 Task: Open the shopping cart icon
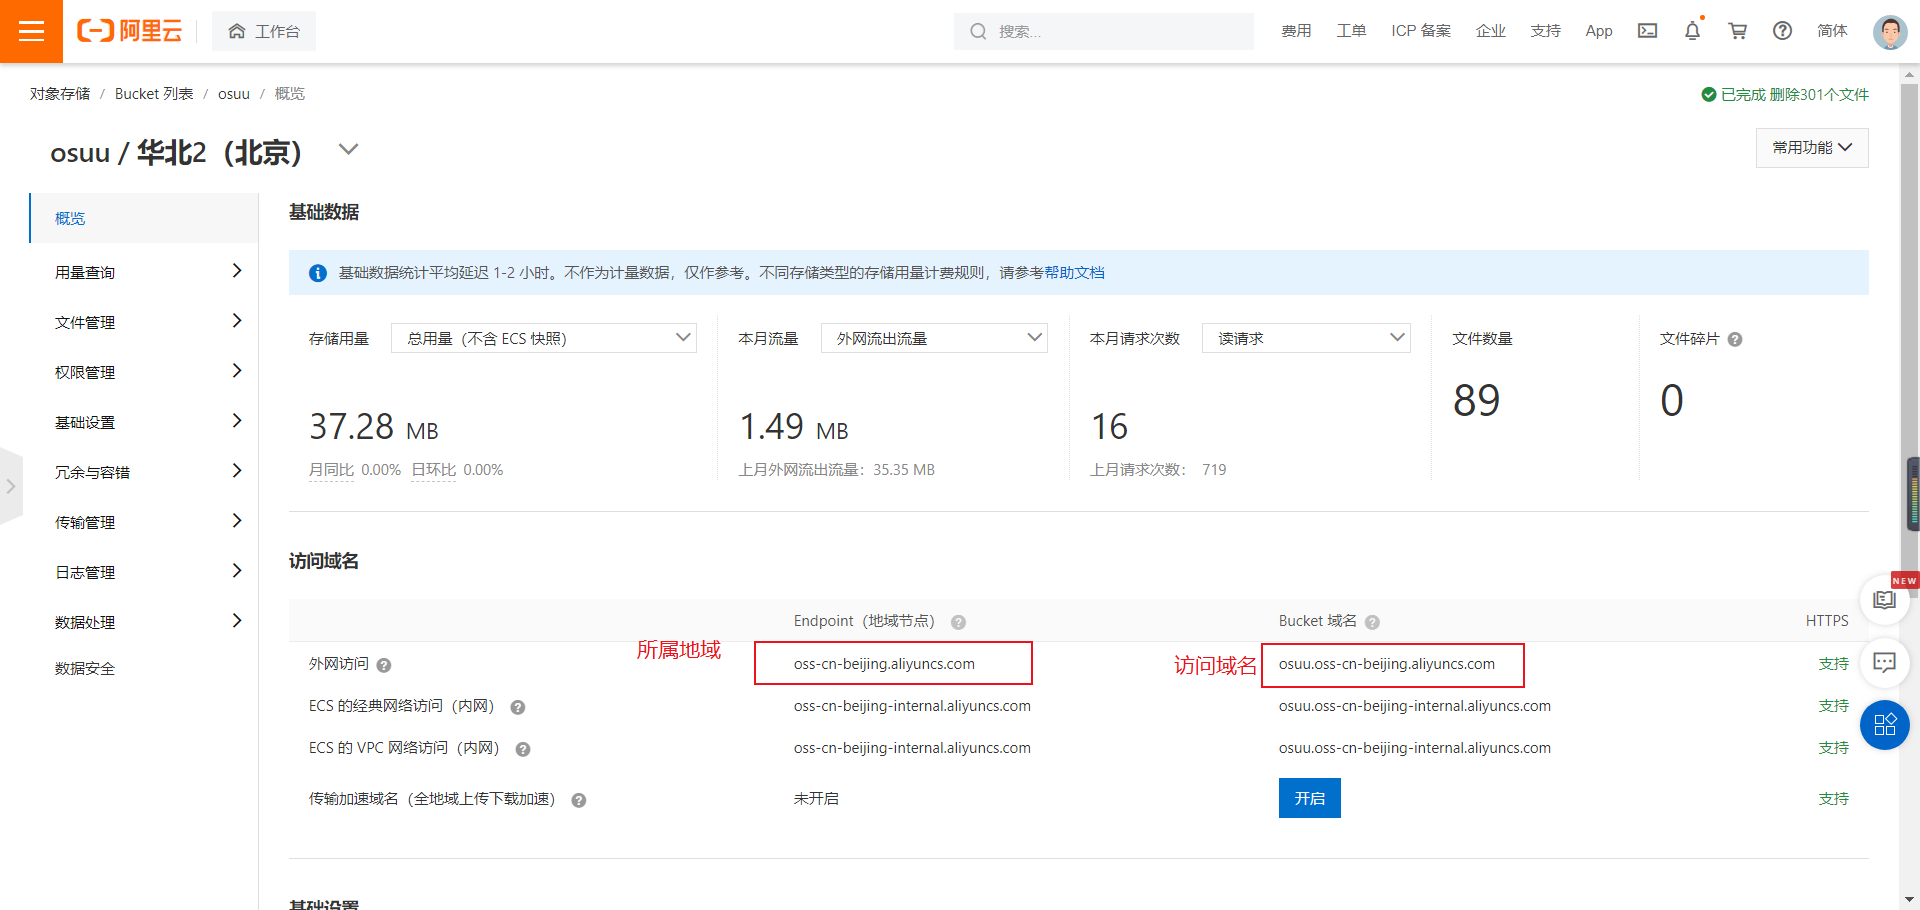pyautogui.click(x=1738, y=31)
